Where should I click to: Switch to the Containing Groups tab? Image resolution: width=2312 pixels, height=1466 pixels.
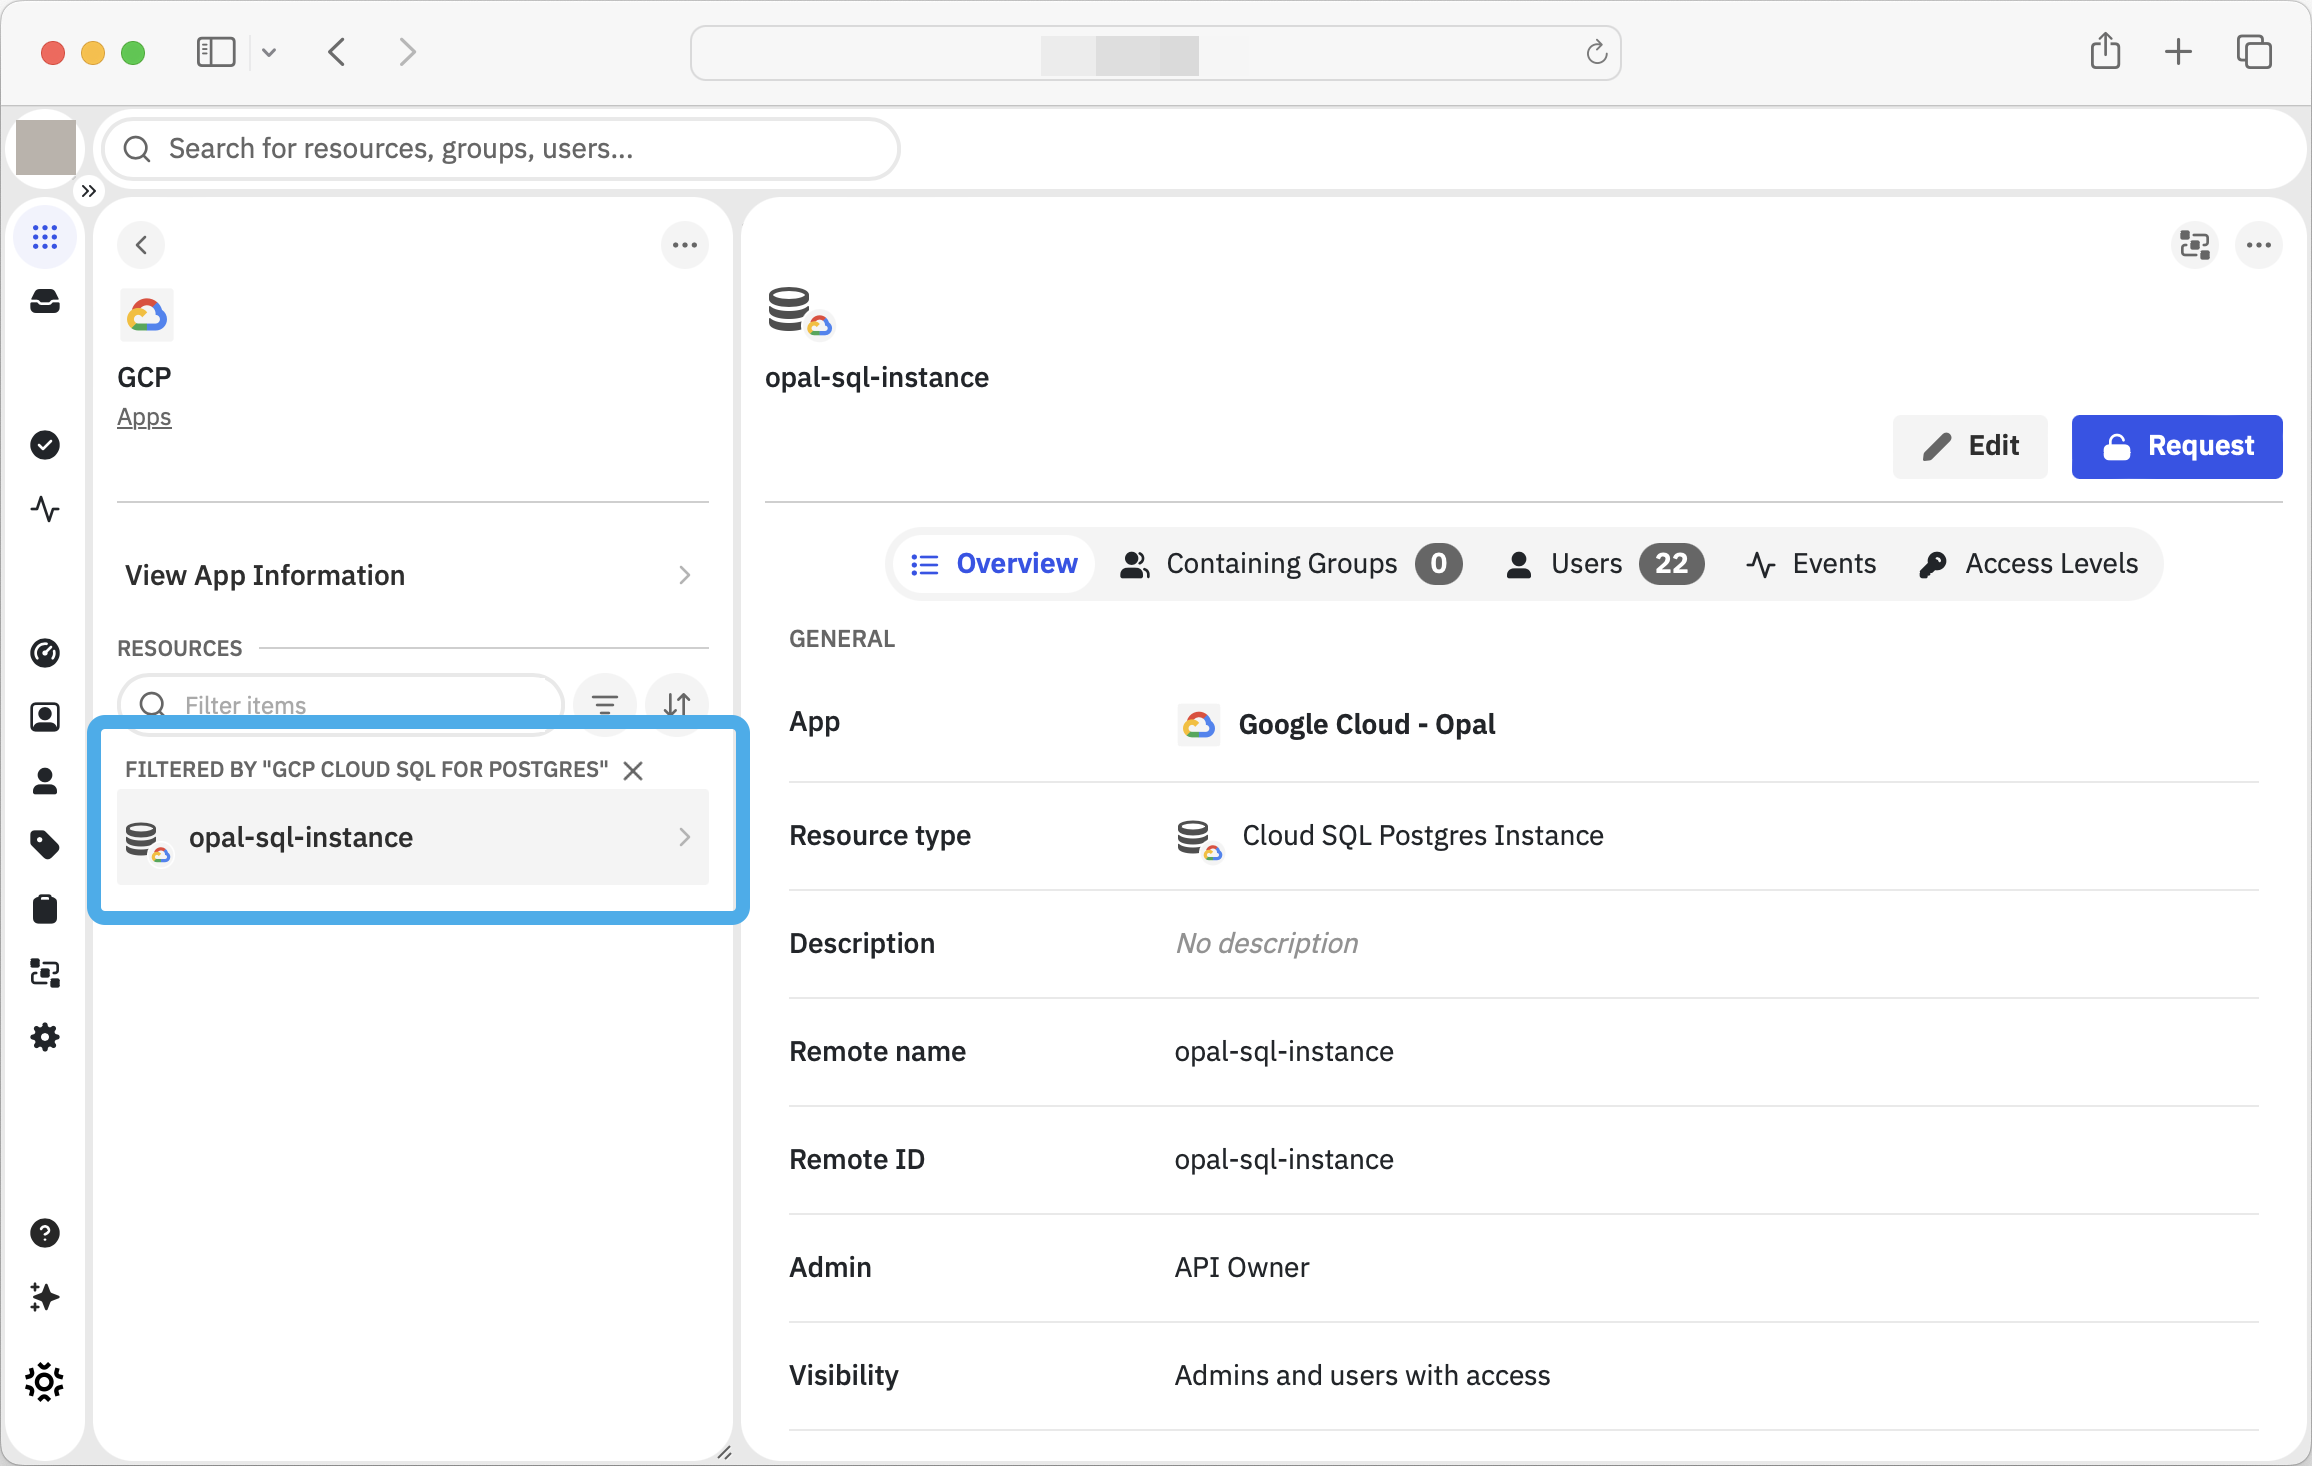coord(1291,564)
